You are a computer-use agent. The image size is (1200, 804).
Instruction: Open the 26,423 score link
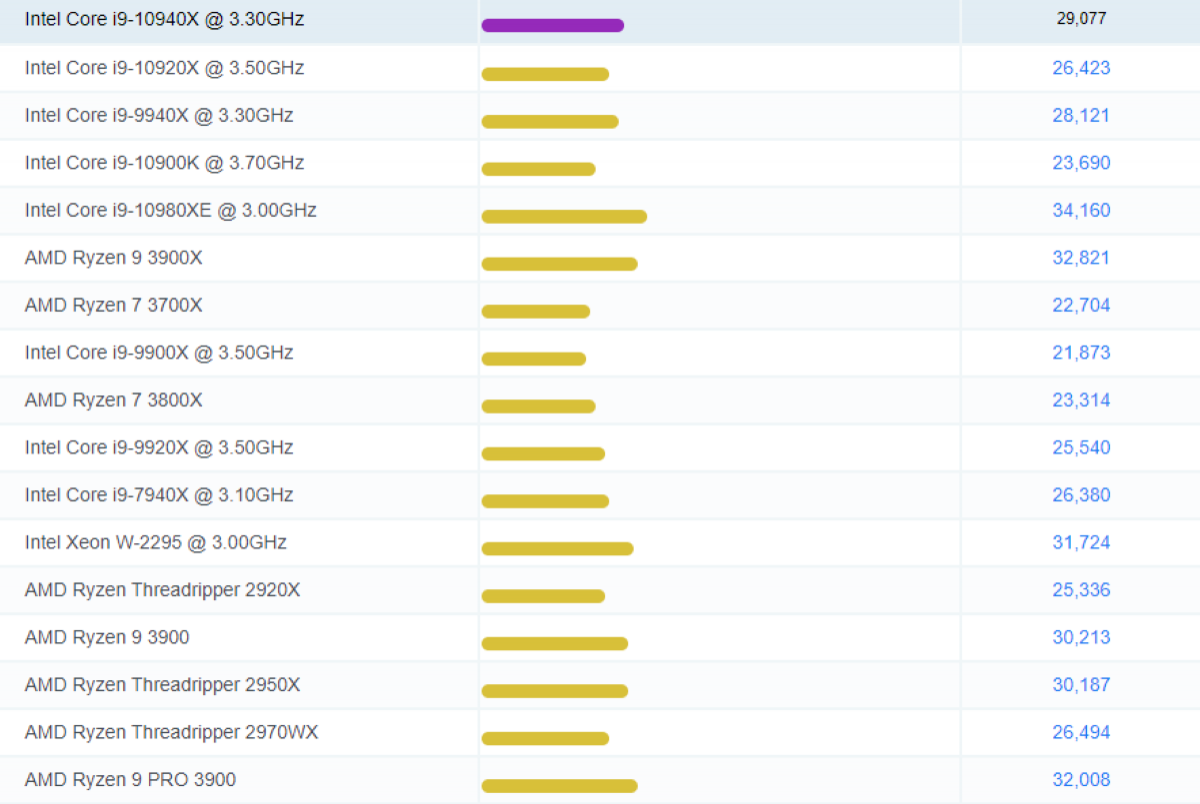coord(1081,68)
